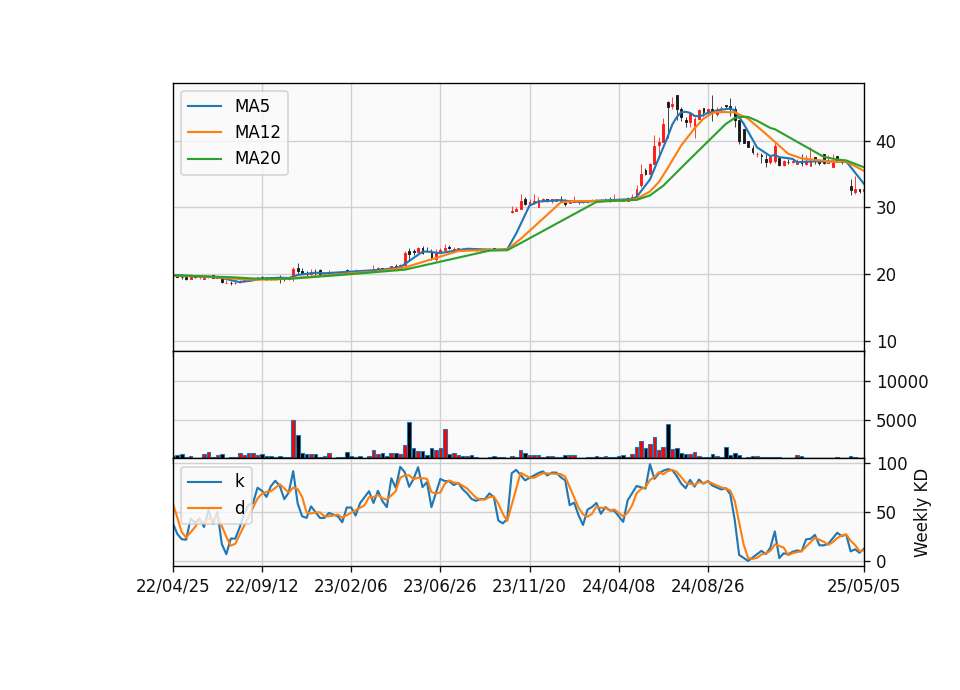Click the 23/11/20 date tick label

(529, 586)
